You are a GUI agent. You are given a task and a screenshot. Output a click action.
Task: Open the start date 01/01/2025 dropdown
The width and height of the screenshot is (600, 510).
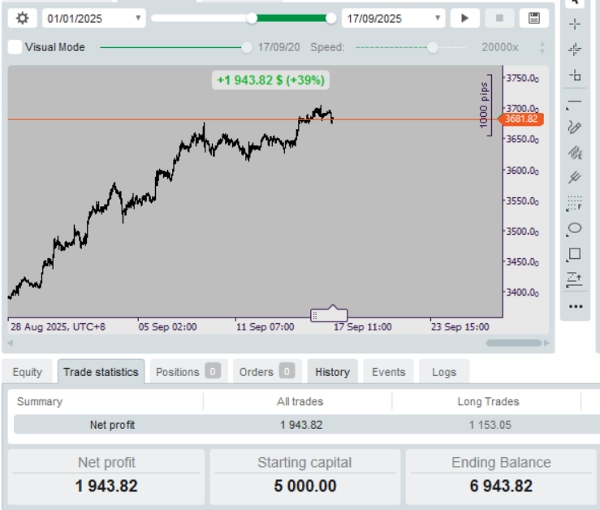point(138,18)
